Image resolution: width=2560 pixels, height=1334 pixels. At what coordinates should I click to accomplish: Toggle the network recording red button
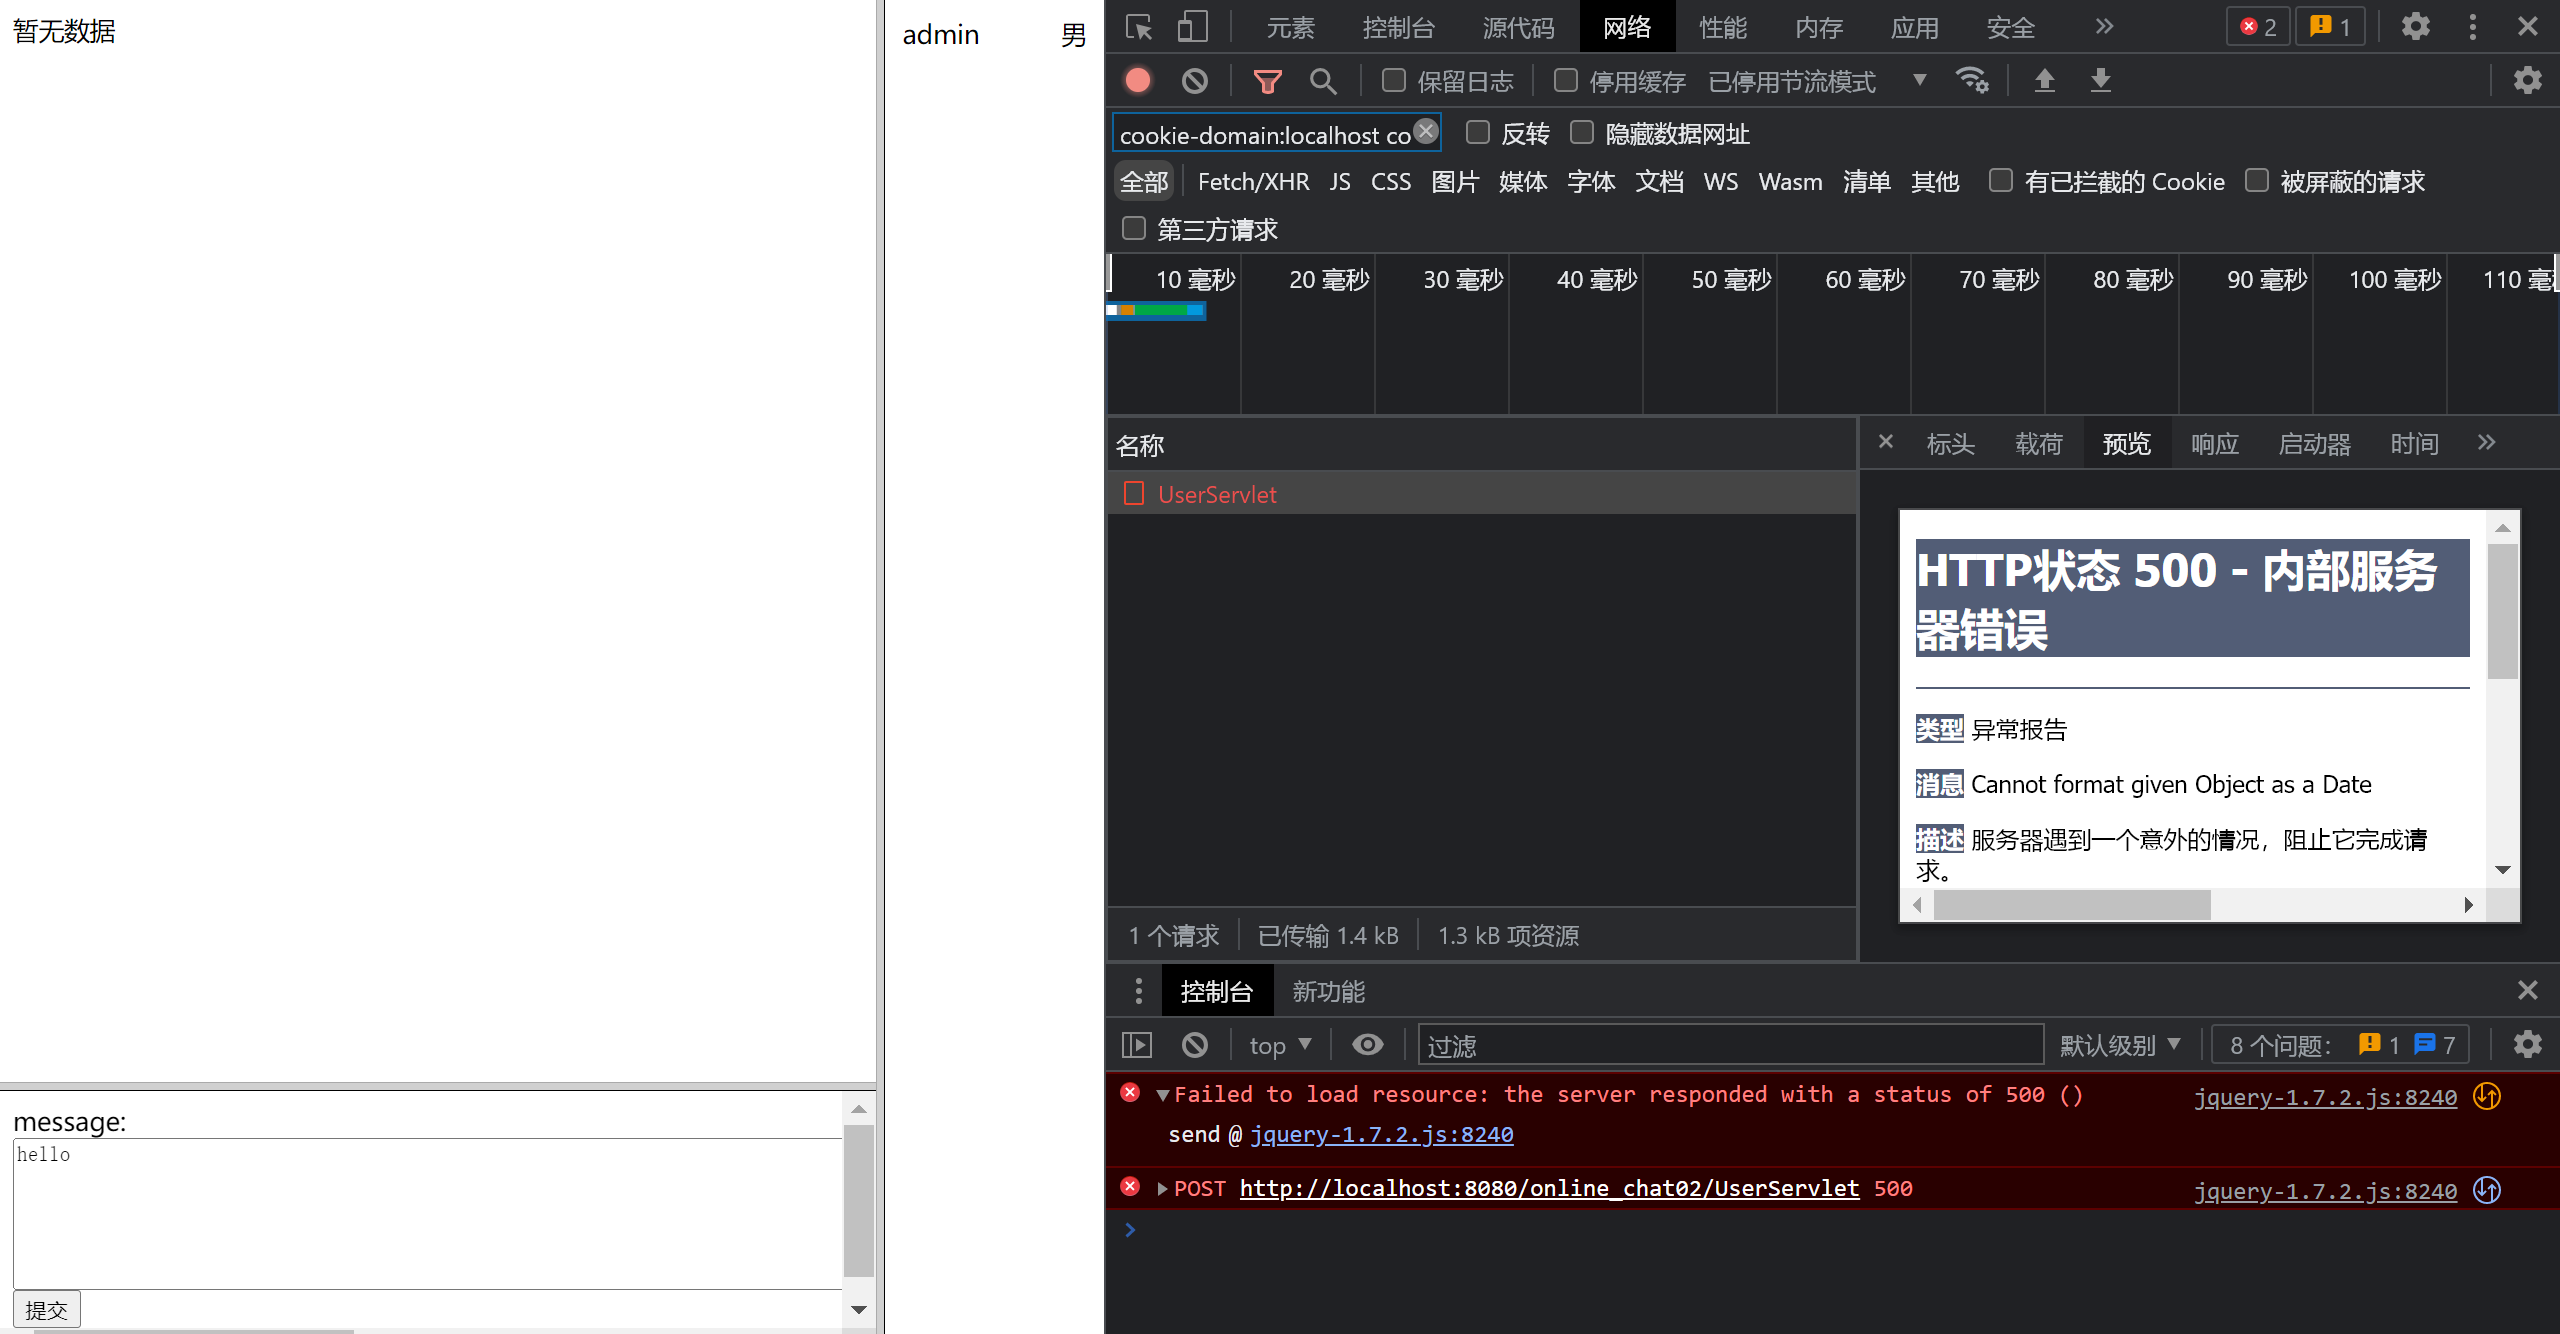coord(1137,80)
